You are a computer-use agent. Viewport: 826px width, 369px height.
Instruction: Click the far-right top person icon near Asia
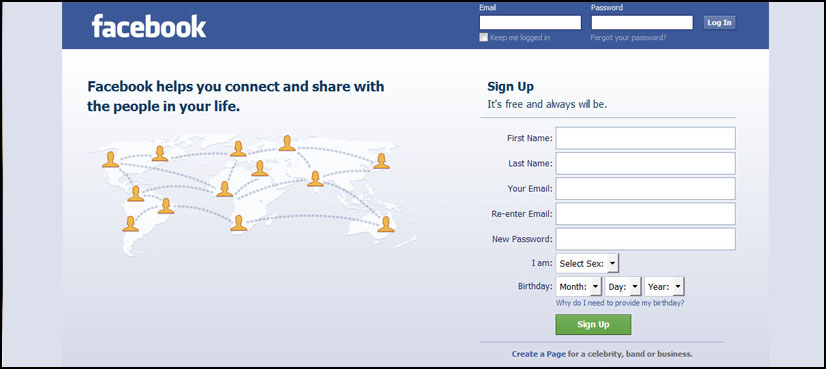381,161
